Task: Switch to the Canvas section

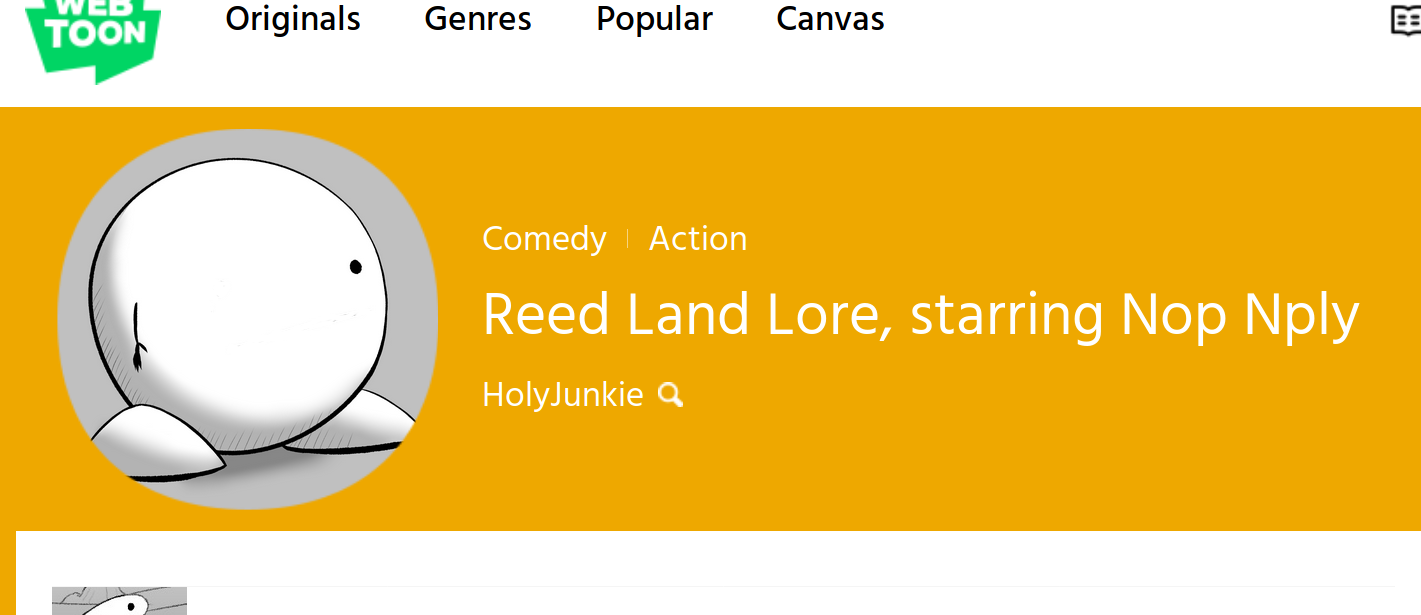Action: pyautogui.click(x=830, y=19)
